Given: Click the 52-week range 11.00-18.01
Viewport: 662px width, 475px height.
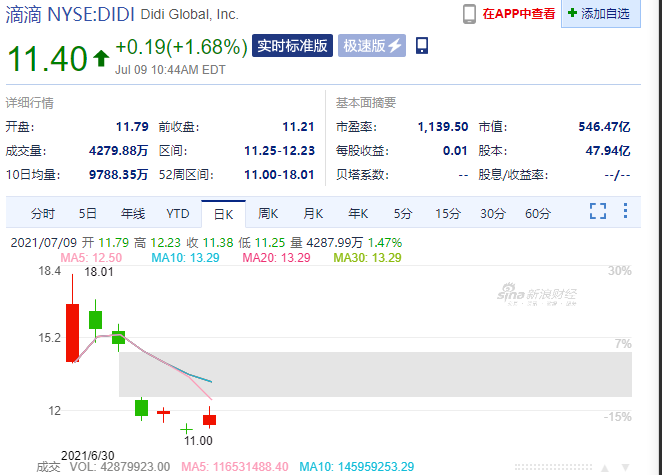Looking at the screenshot, I should [279, 175].
